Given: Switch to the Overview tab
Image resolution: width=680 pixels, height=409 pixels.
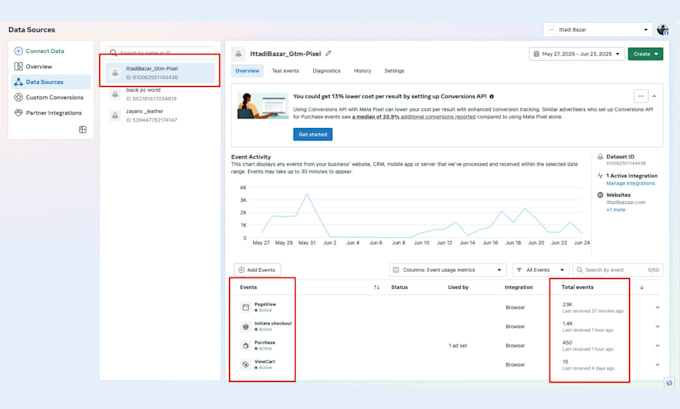Looking at the screenshot, I should 247,71.
